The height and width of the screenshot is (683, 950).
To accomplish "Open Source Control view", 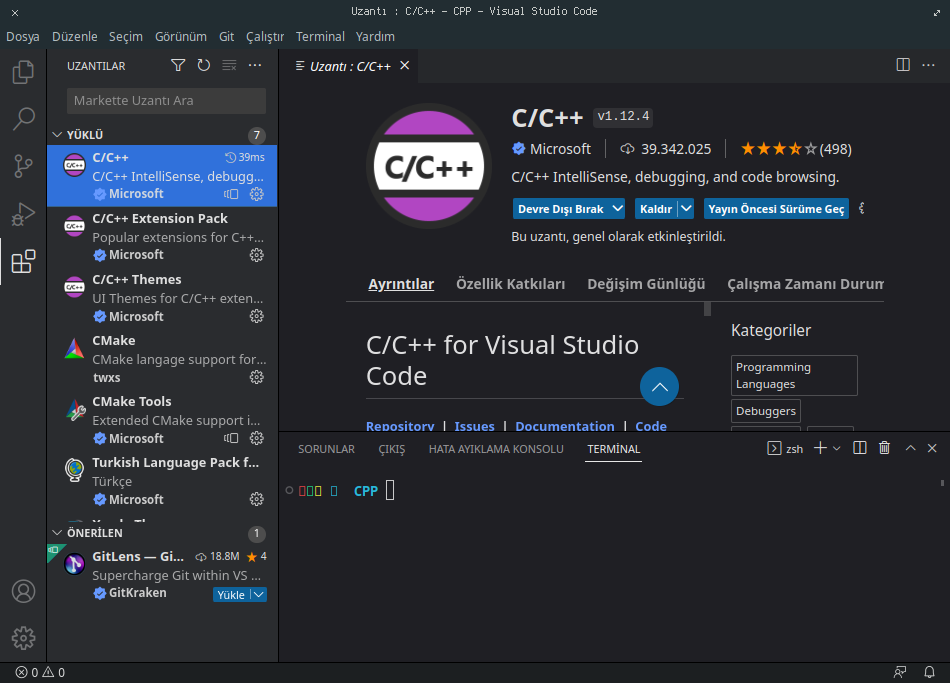I will pos(23,166).
